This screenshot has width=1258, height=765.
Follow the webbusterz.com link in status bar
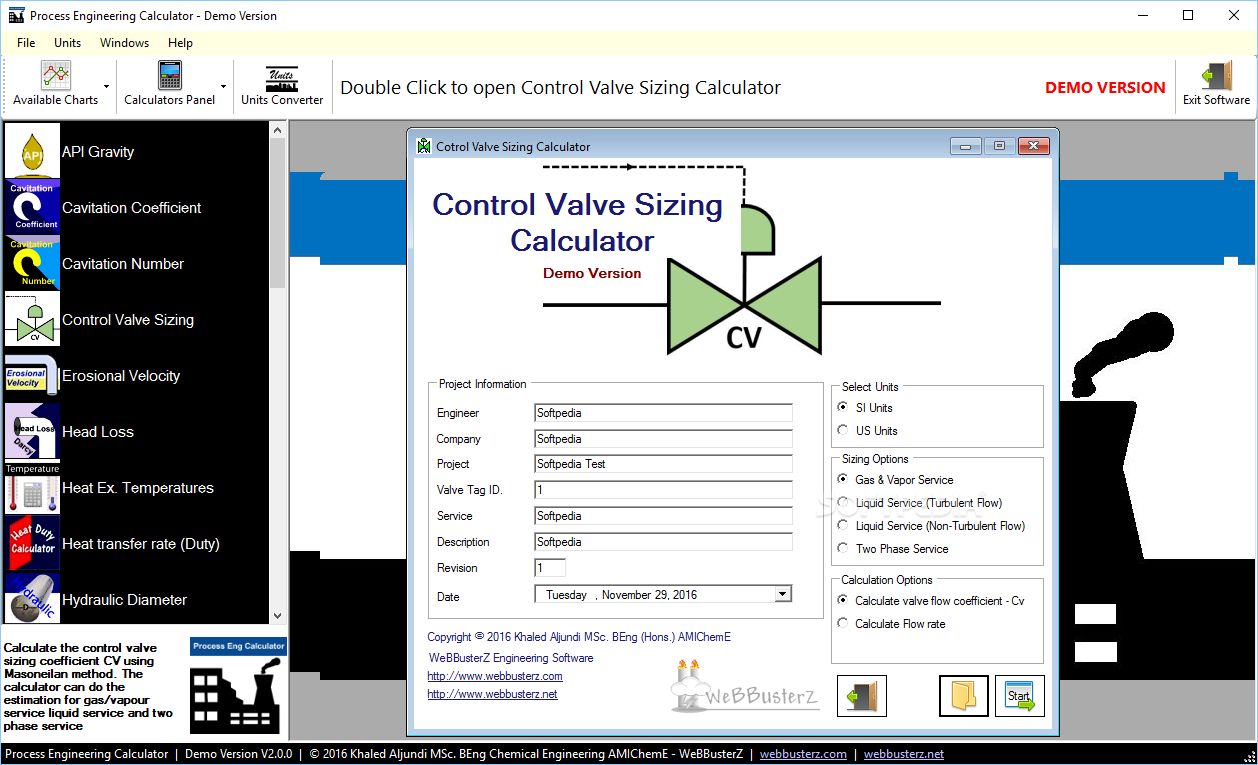(803, 754)
